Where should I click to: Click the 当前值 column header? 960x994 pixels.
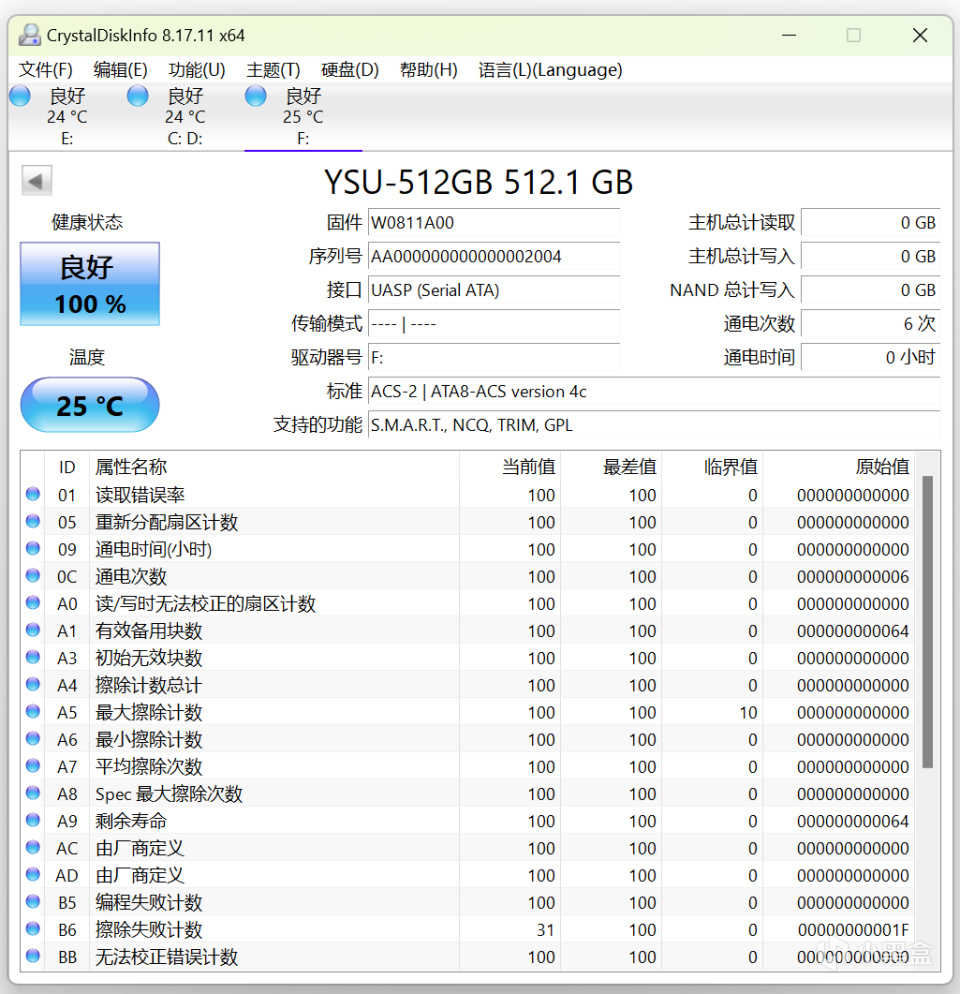510,467
